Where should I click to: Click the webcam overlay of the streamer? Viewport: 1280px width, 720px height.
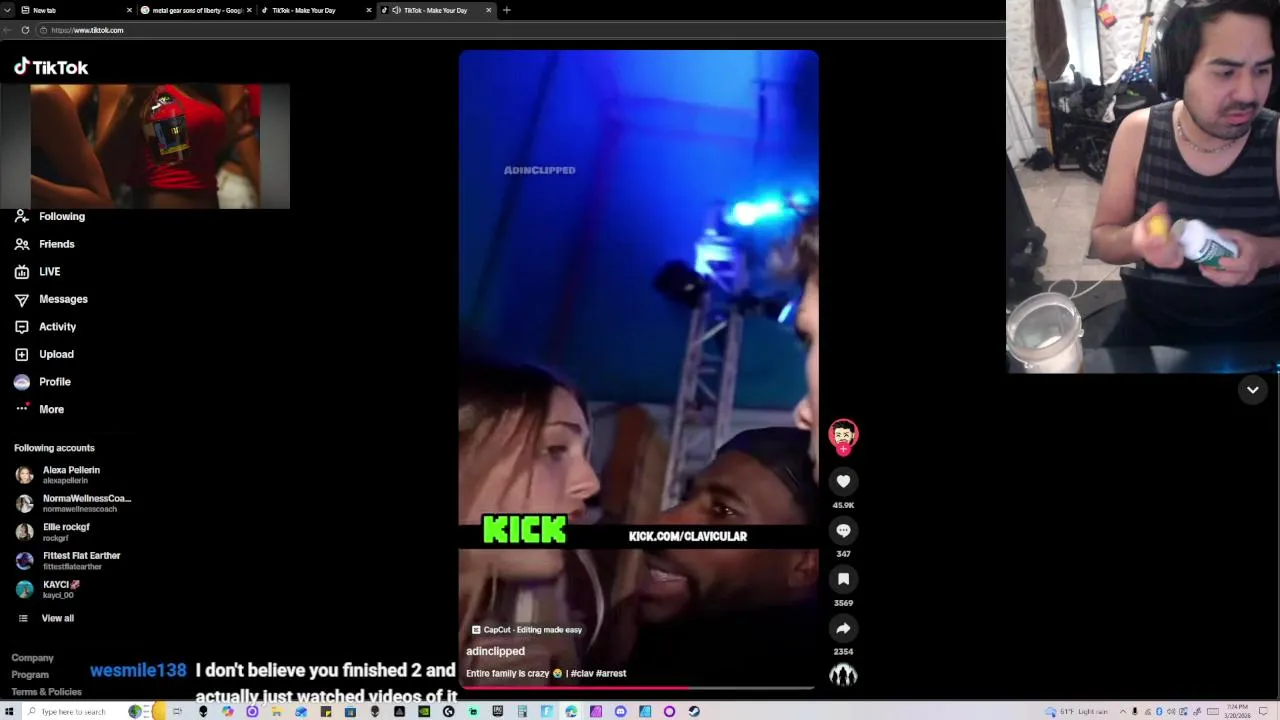(x=1143, y=186)
